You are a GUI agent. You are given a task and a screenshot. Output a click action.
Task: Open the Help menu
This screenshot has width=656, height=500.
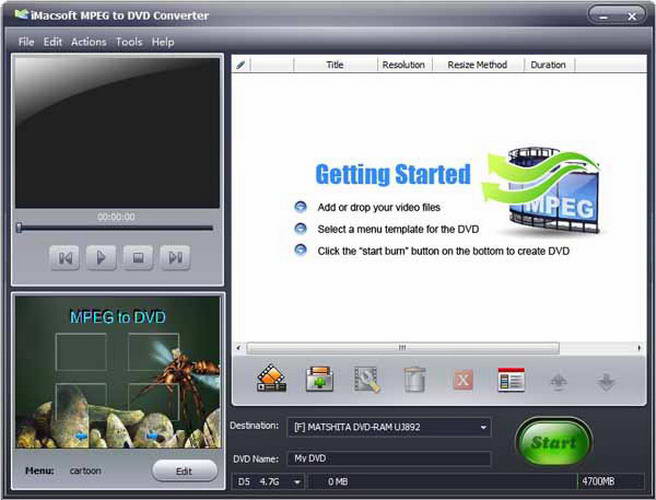click(x=163, y=42)
